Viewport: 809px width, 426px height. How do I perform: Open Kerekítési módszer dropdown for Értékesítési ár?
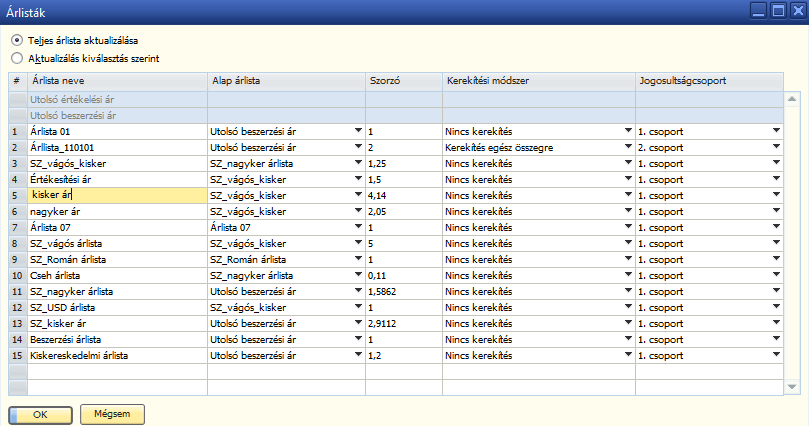coord(628,179)
